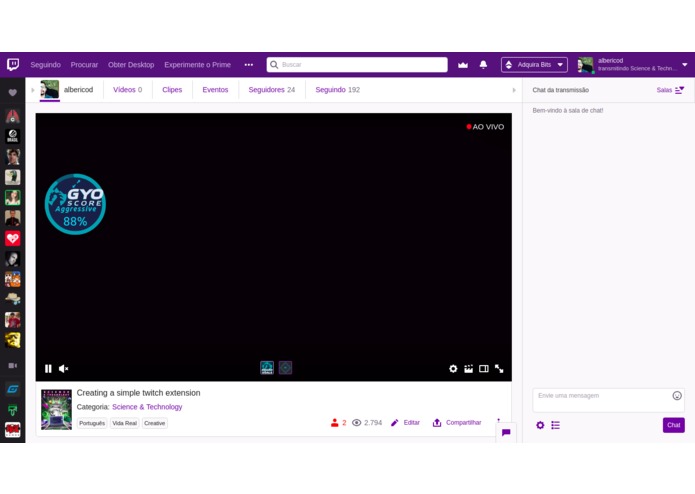Open the three-dots more menu in top bar

coord(249,65)
